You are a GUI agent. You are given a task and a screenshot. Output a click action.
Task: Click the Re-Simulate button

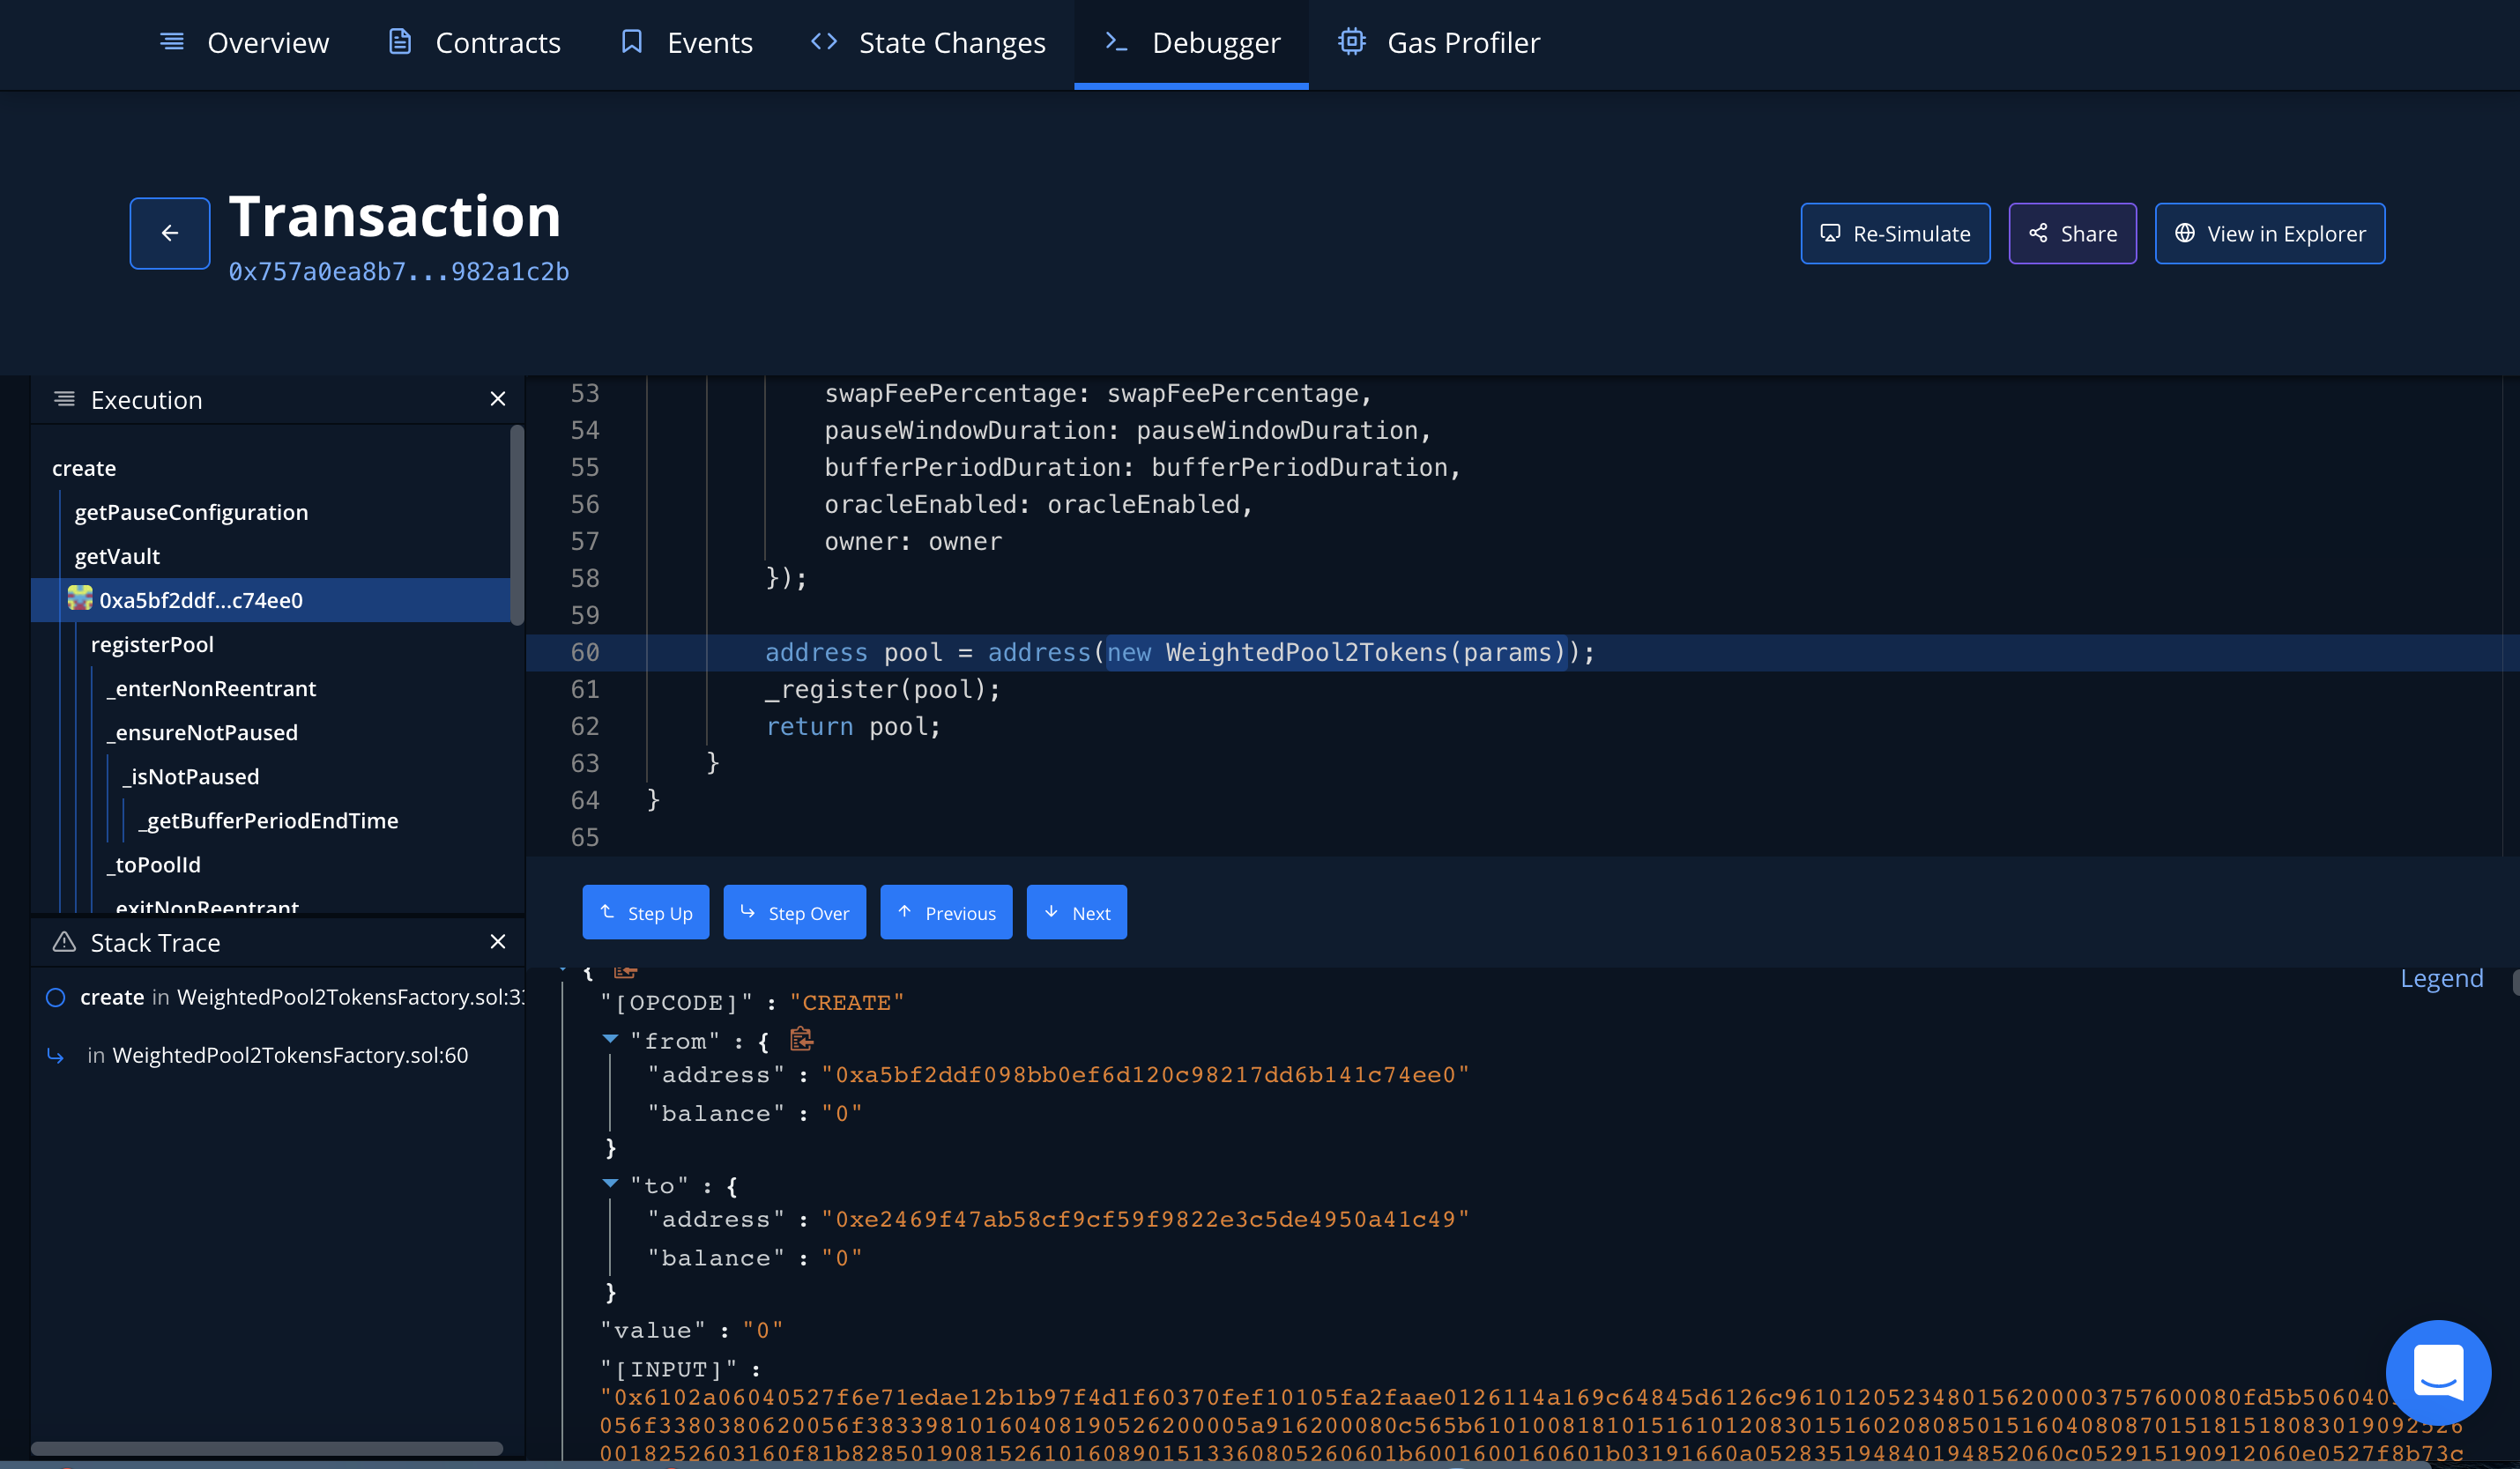1895,233
